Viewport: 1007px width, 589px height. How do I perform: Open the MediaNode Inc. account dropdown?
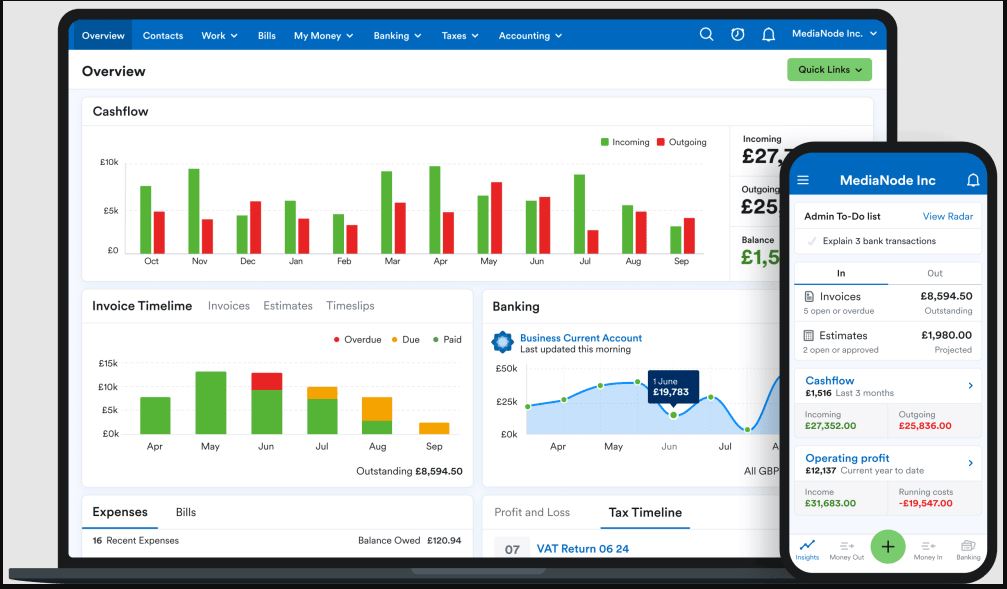(834, 33)
